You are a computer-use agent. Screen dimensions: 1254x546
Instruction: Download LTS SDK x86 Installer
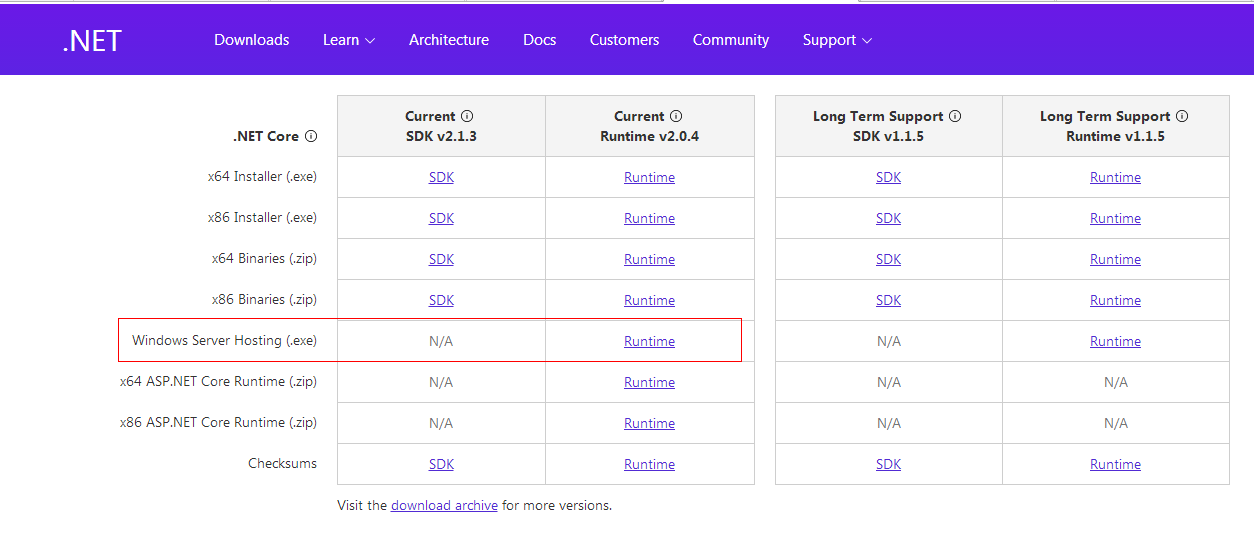click(889, 218)
